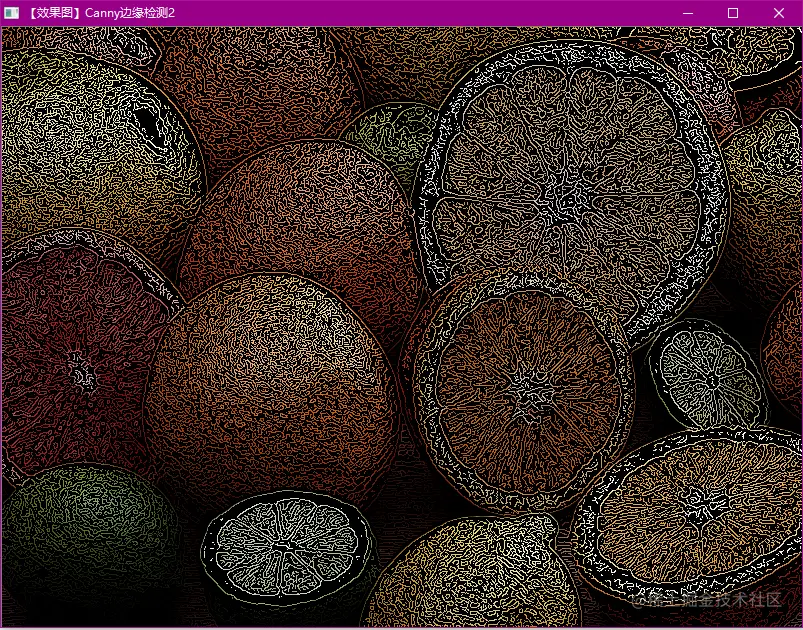The width and height of the screenshot is (803, 630).
Task: Close the Canny边缘检测2 window
Action: [x=778, y=13]
